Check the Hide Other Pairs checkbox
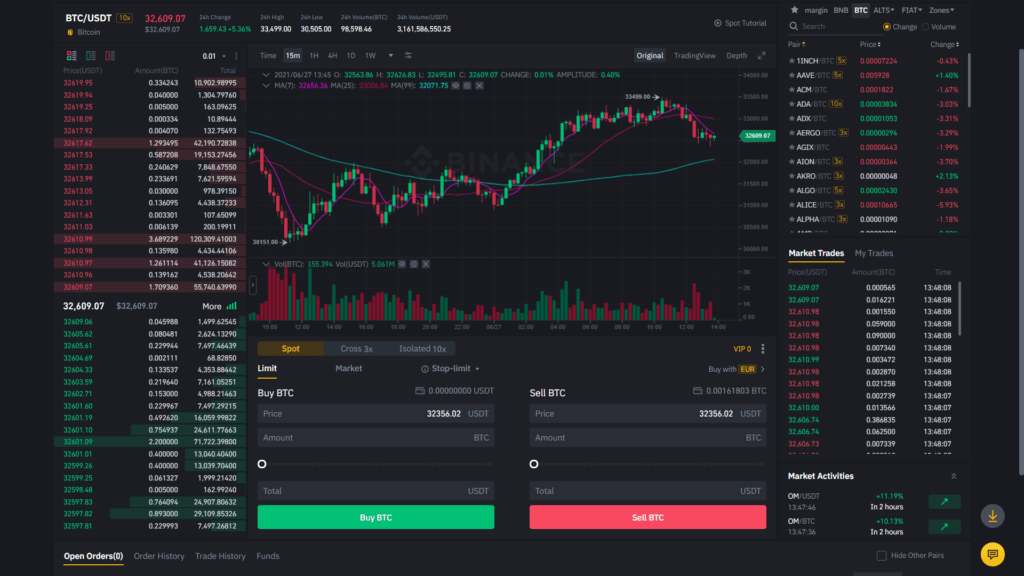1024x576 pixels. click(881, 556)
